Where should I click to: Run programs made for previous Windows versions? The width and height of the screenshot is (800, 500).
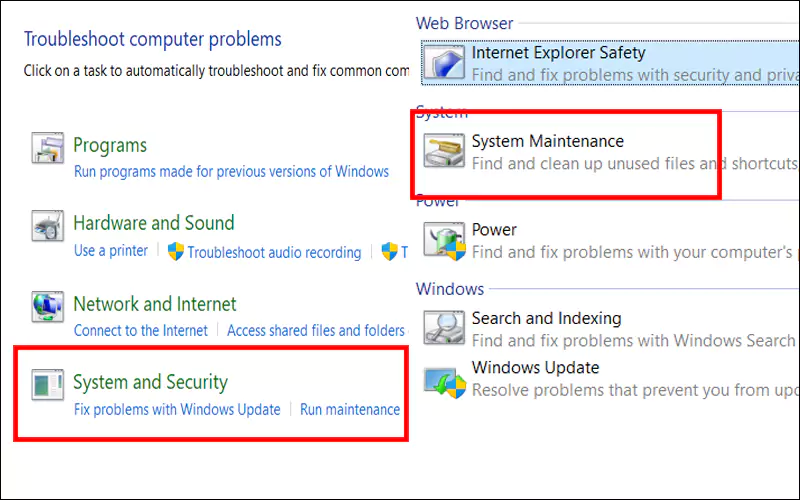[x=231, y=171]
